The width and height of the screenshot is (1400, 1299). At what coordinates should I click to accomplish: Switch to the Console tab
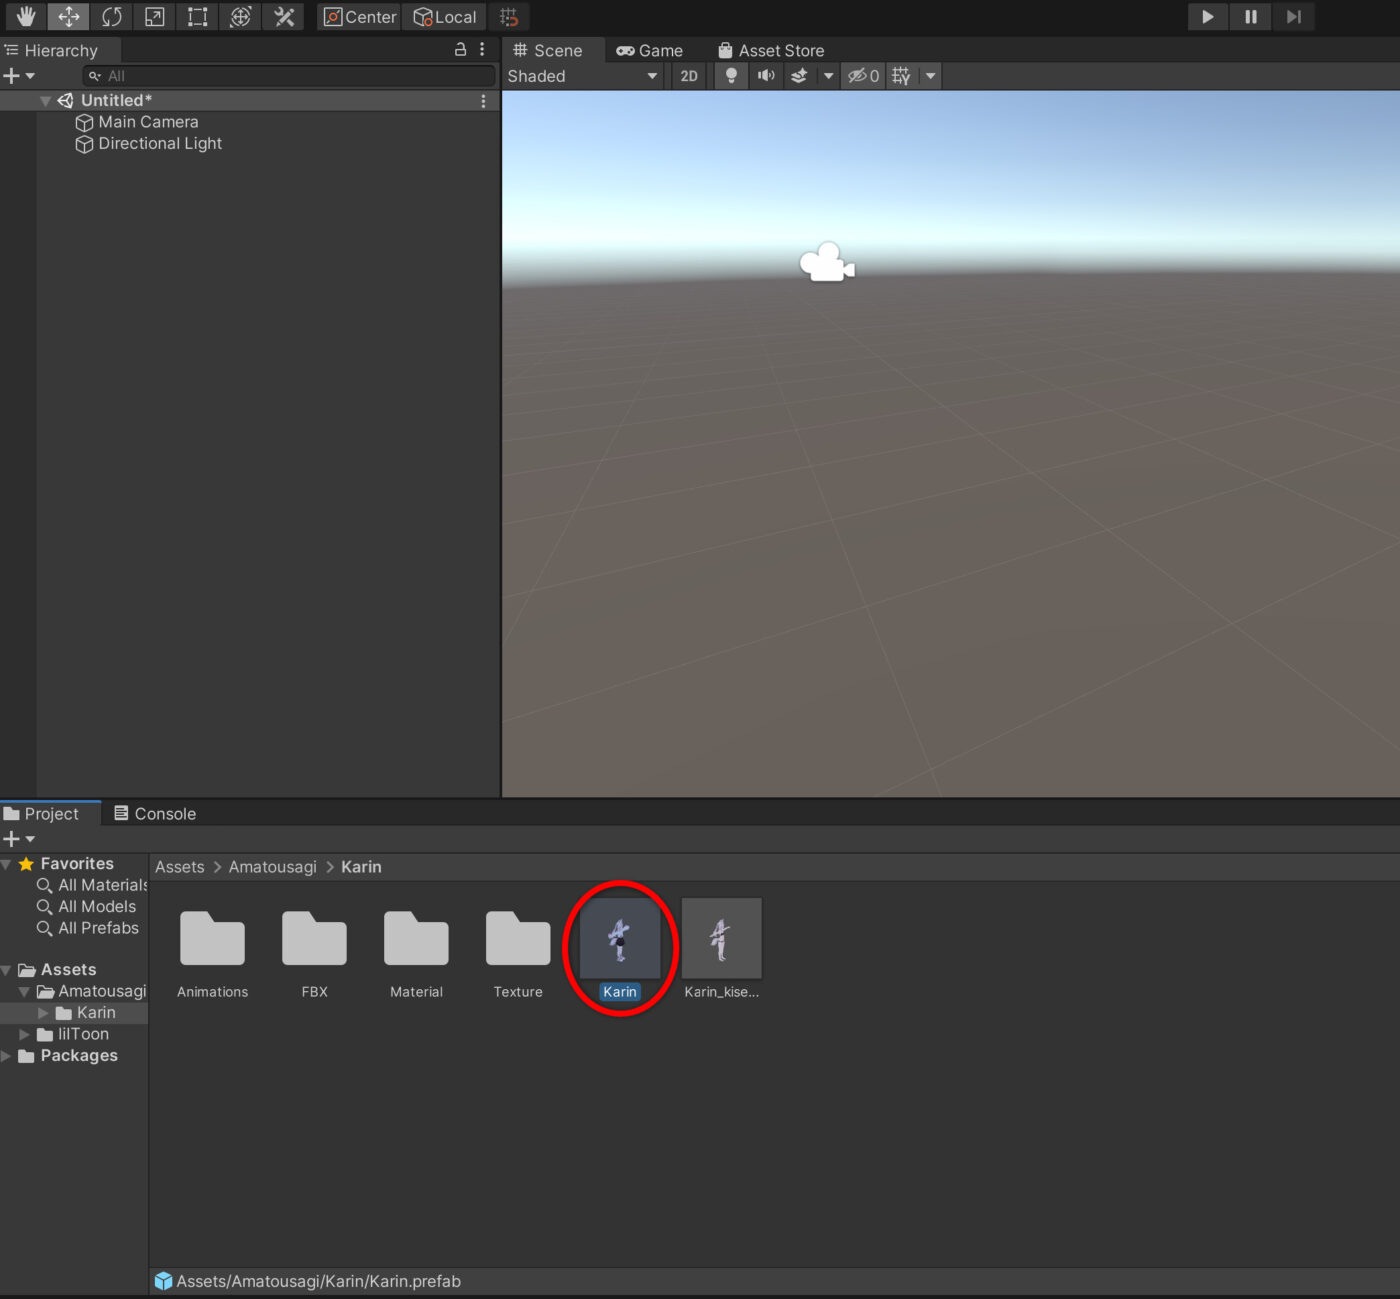pyautogui.click(x=155, y=814)
